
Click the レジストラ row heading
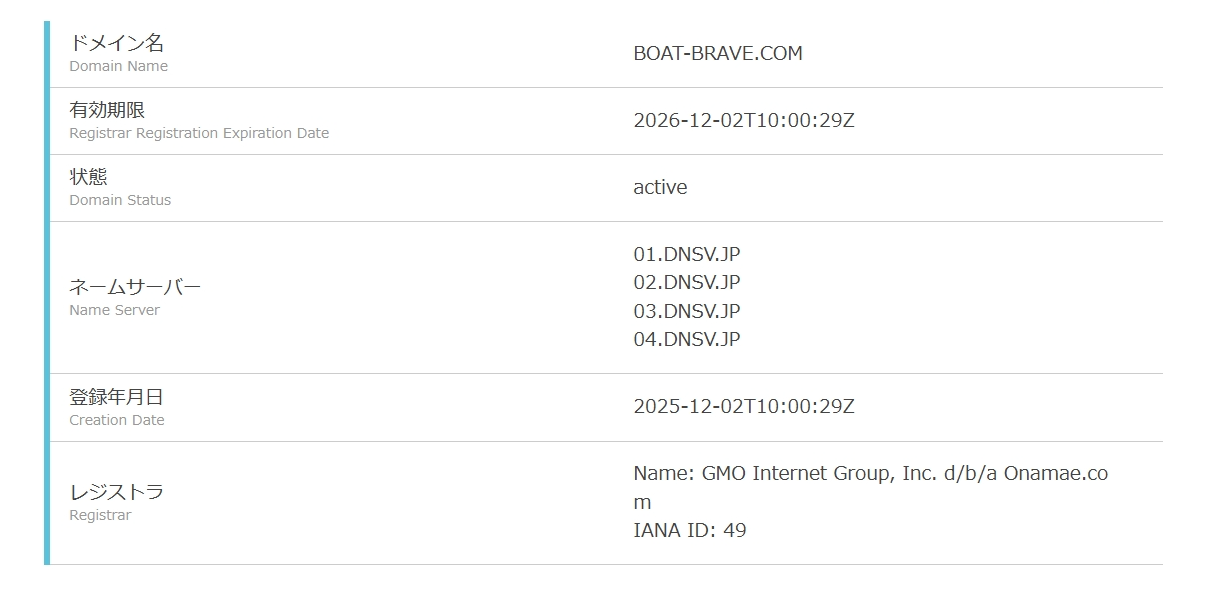tap(116, 492)
